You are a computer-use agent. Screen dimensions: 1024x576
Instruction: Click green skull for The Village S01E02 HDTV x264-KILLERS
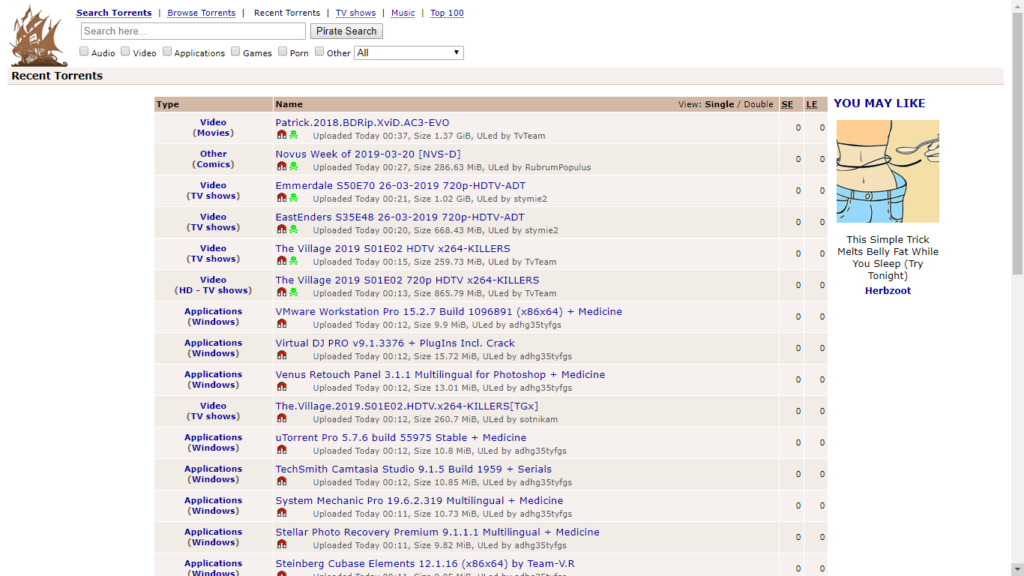294,261
